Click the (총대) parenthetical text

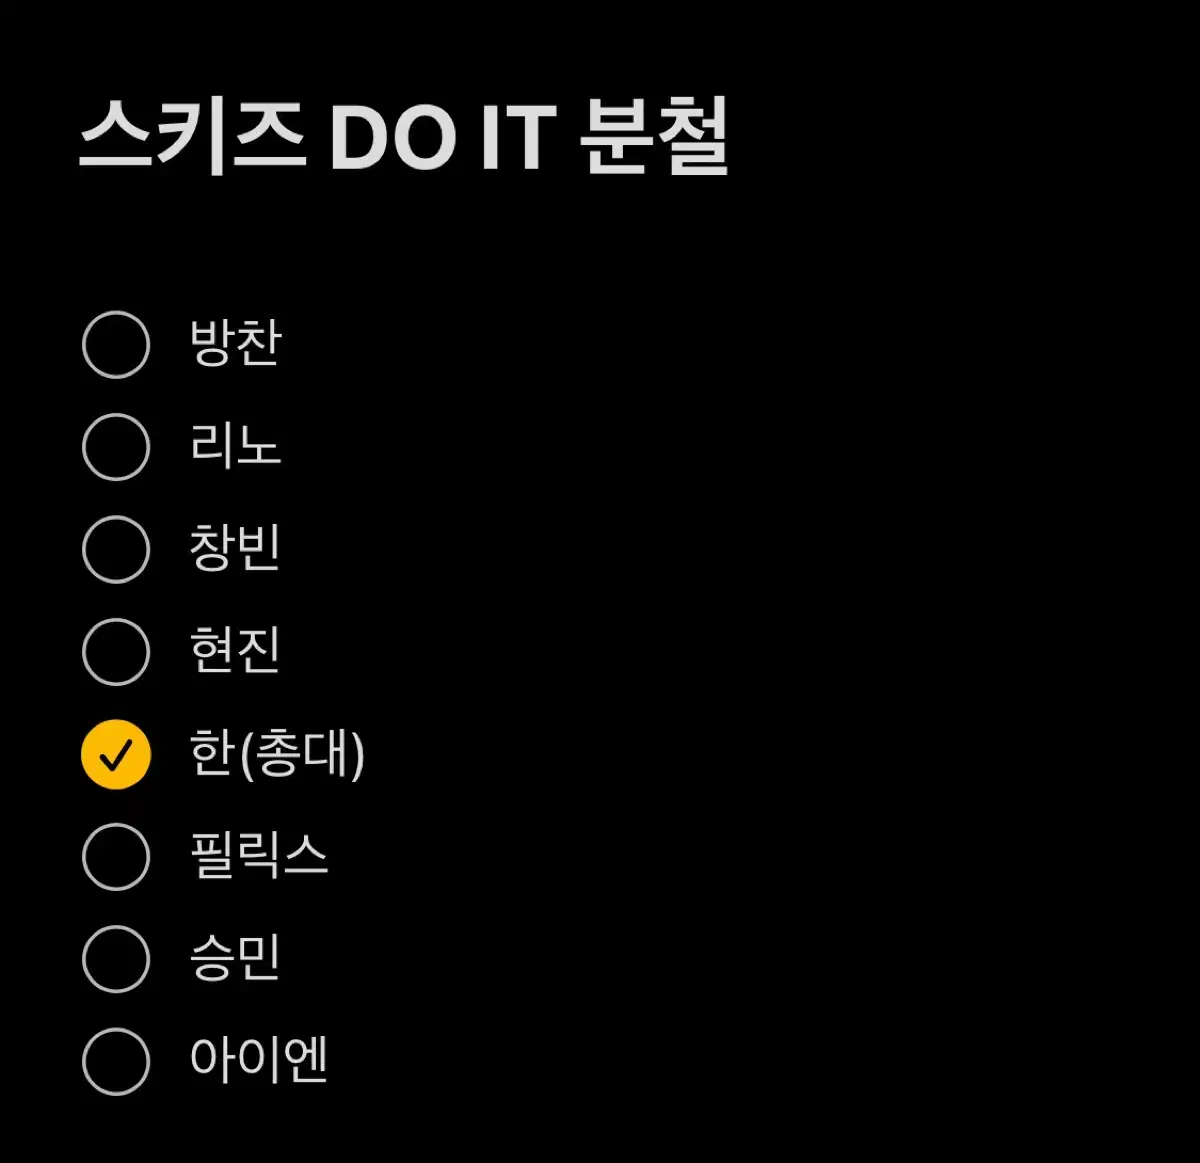point(302,754)
